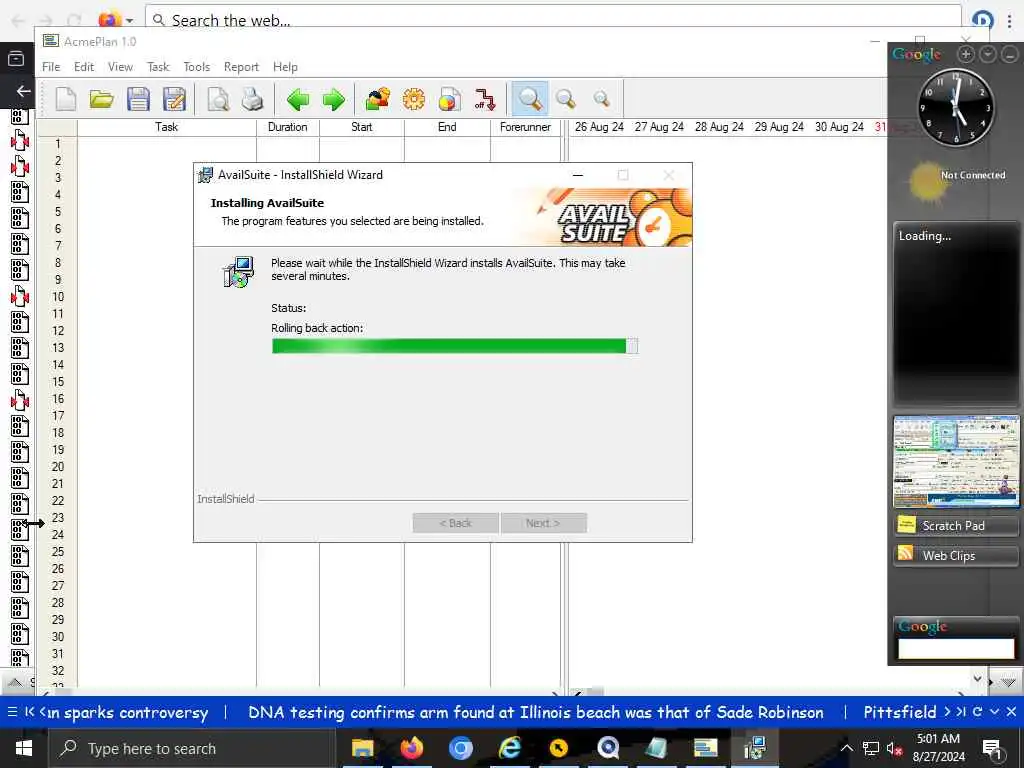Click the disabled Back button in InstallShield

point(455,522)
